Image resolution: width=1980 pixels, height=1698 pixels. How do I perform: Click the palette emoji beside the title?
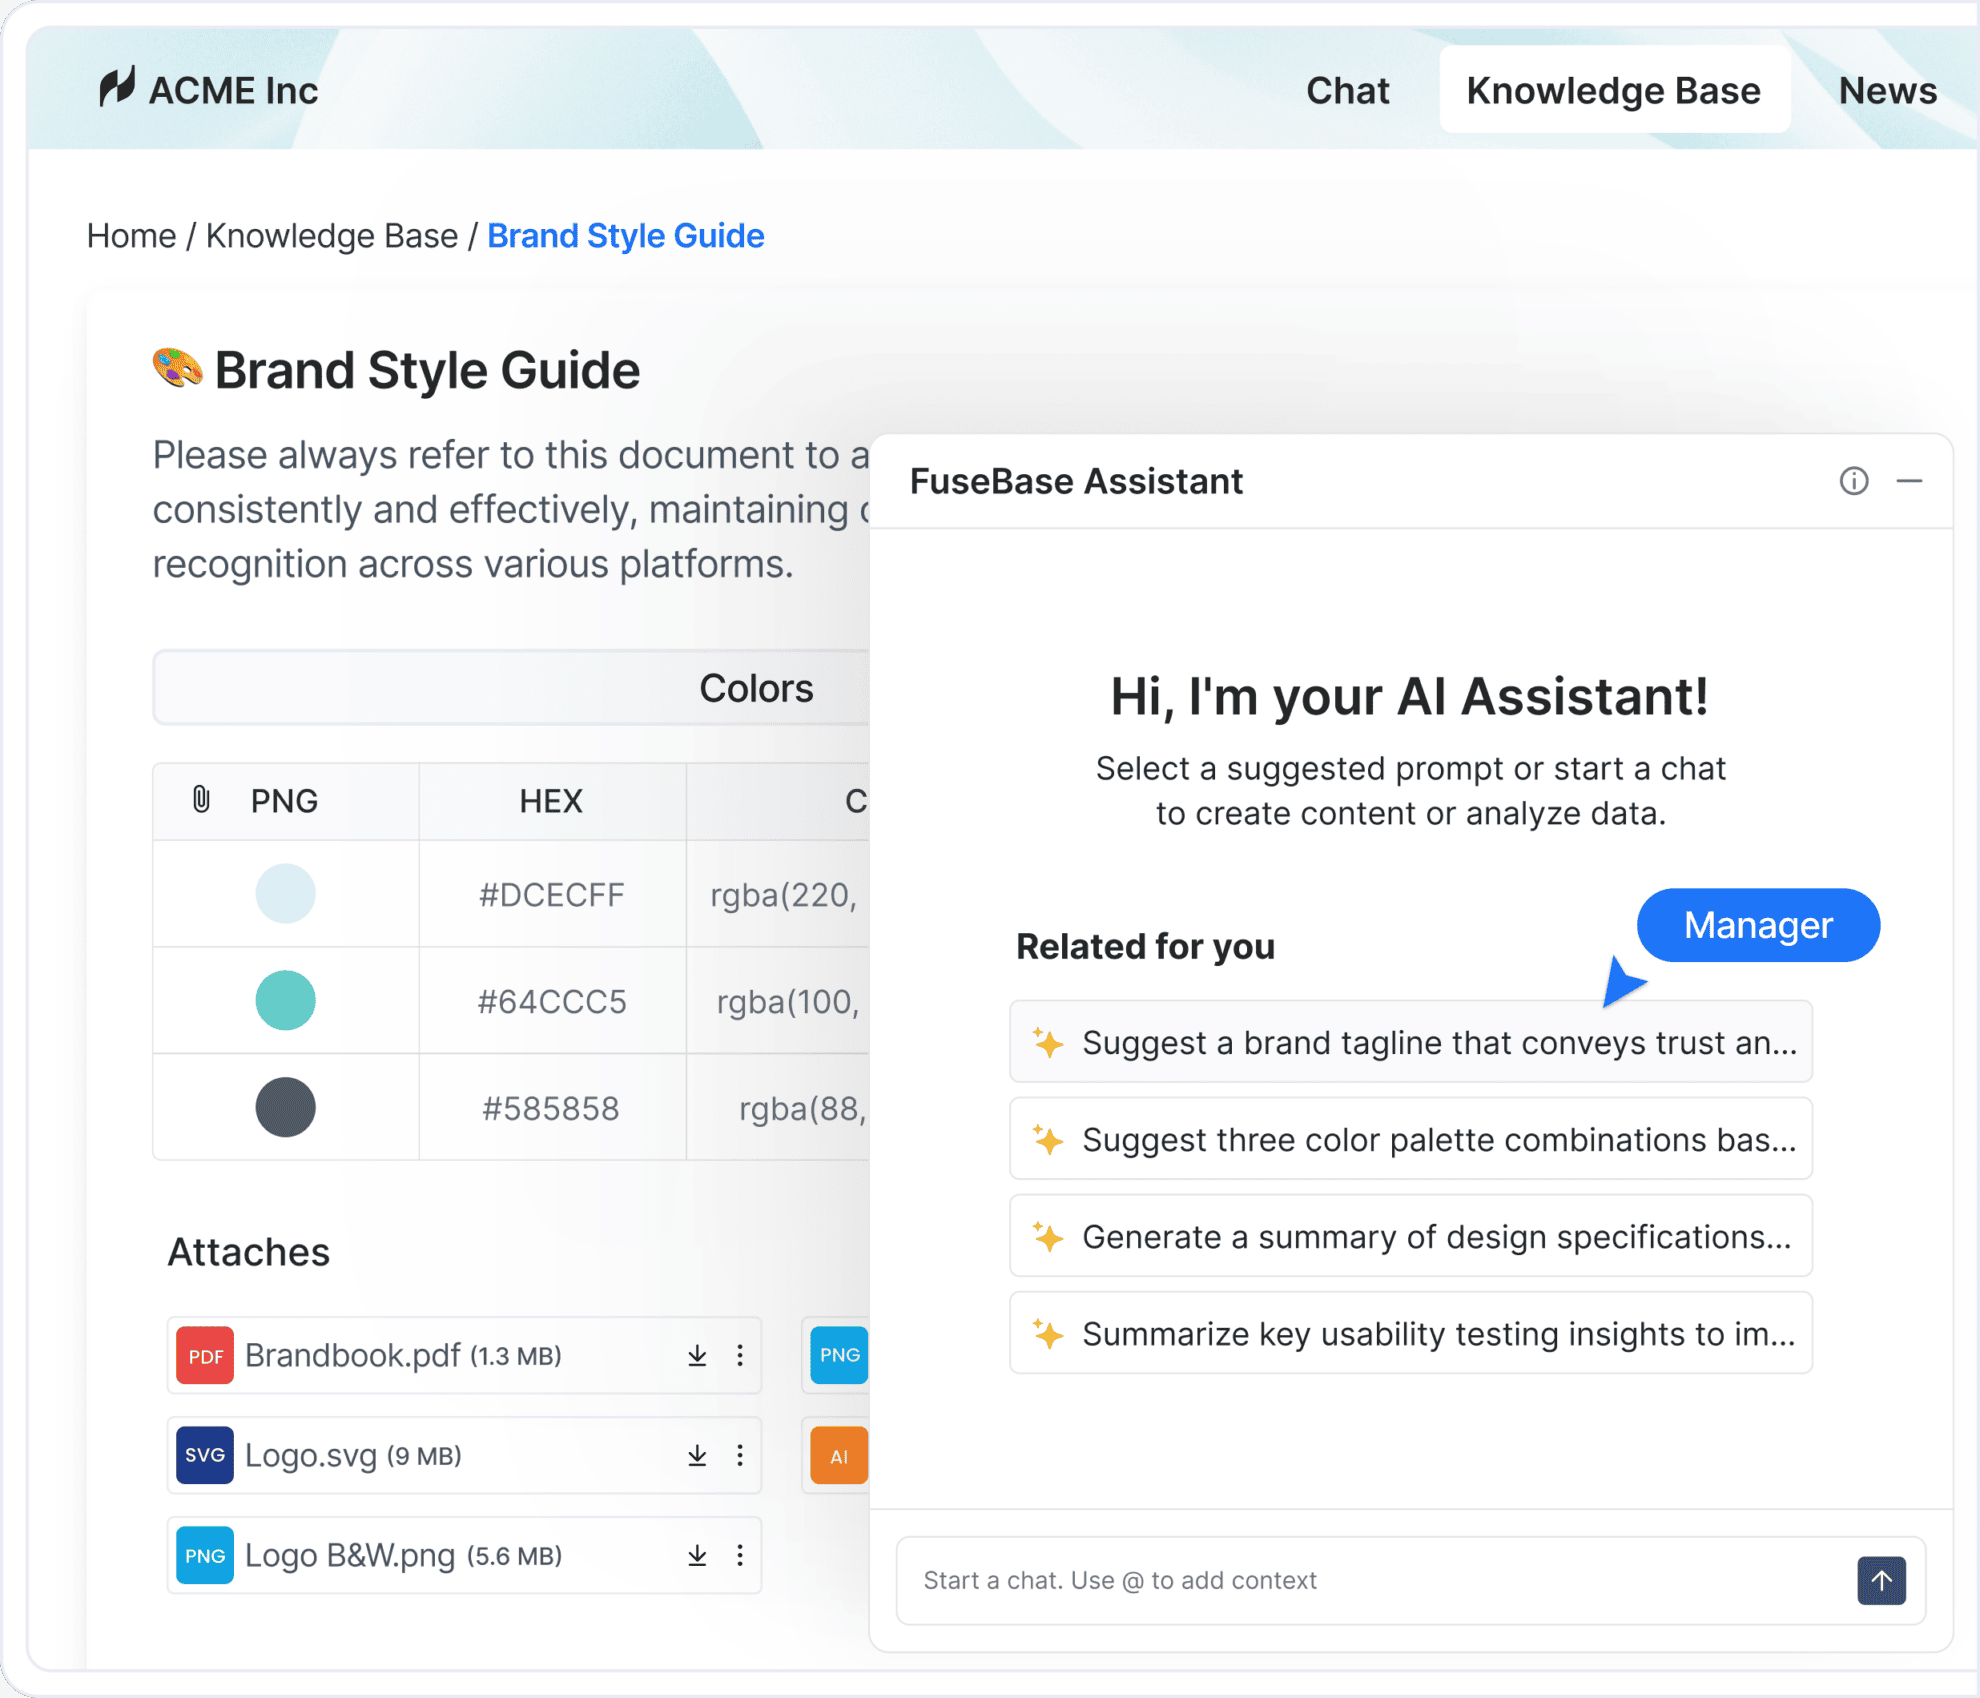(177, 368)
